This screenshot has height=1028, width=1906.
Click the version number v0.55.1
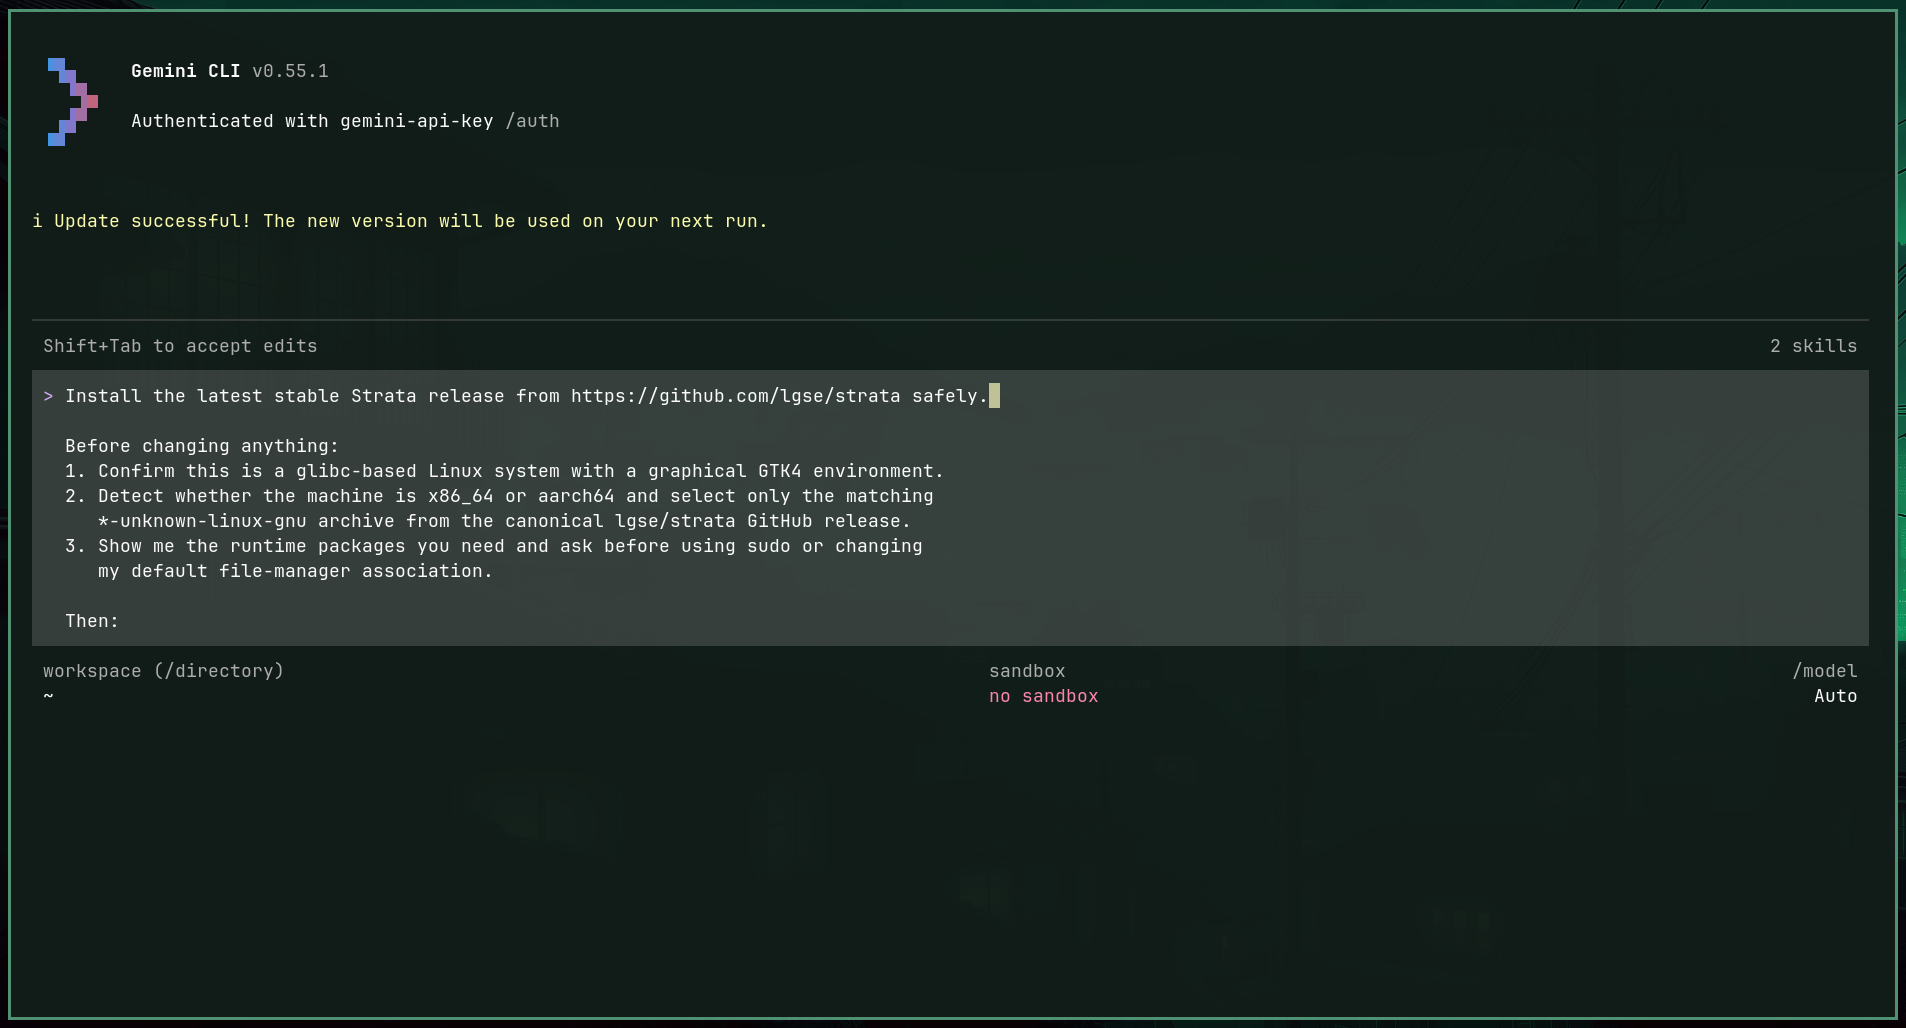click(x=290, y=71)
